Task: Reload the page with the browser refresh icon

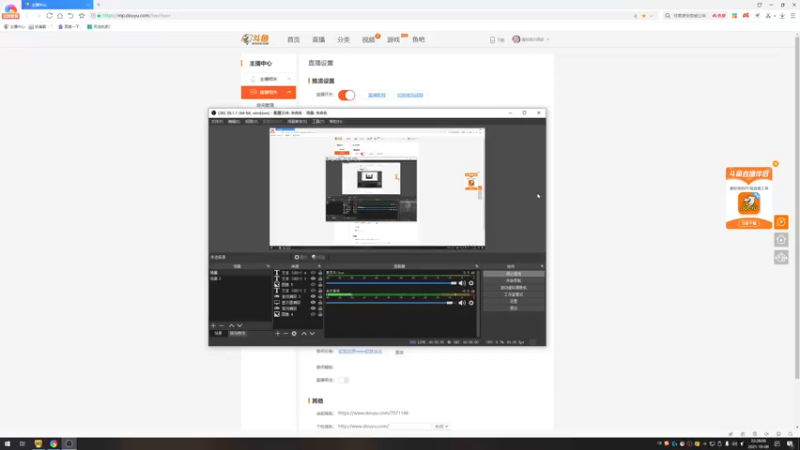Action: click(49, 16)
